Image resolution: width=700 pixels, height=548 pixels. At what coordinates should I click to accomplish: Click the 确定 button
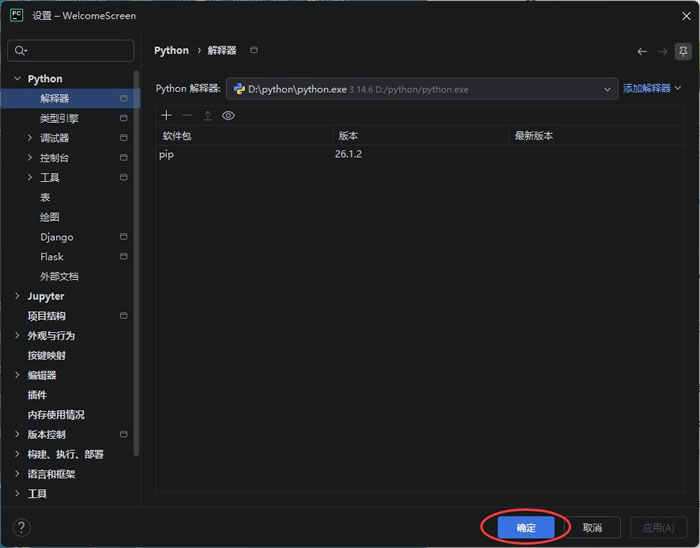pos(526,527)
